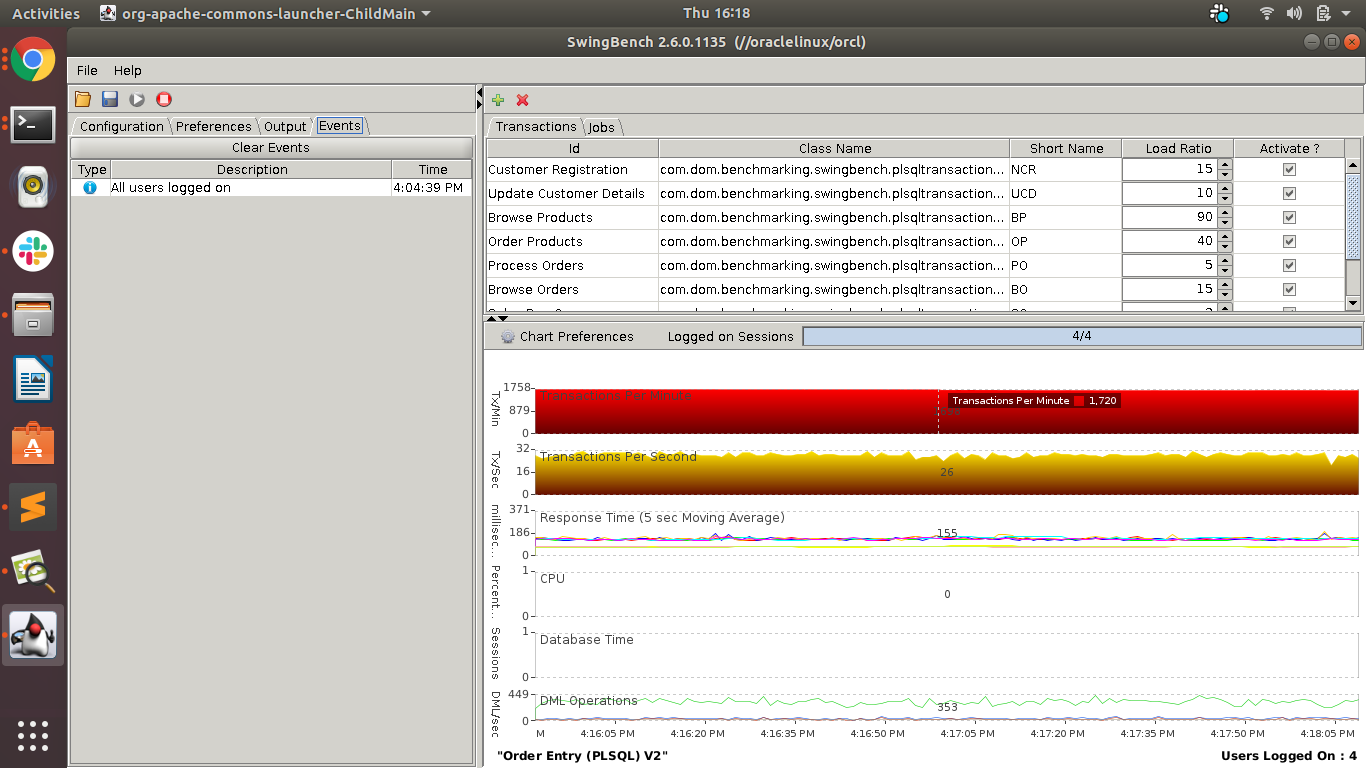The height and width of the screenshot is (768, 1366).
Task: Open the battery status indicator
Action: [1324, 13]
